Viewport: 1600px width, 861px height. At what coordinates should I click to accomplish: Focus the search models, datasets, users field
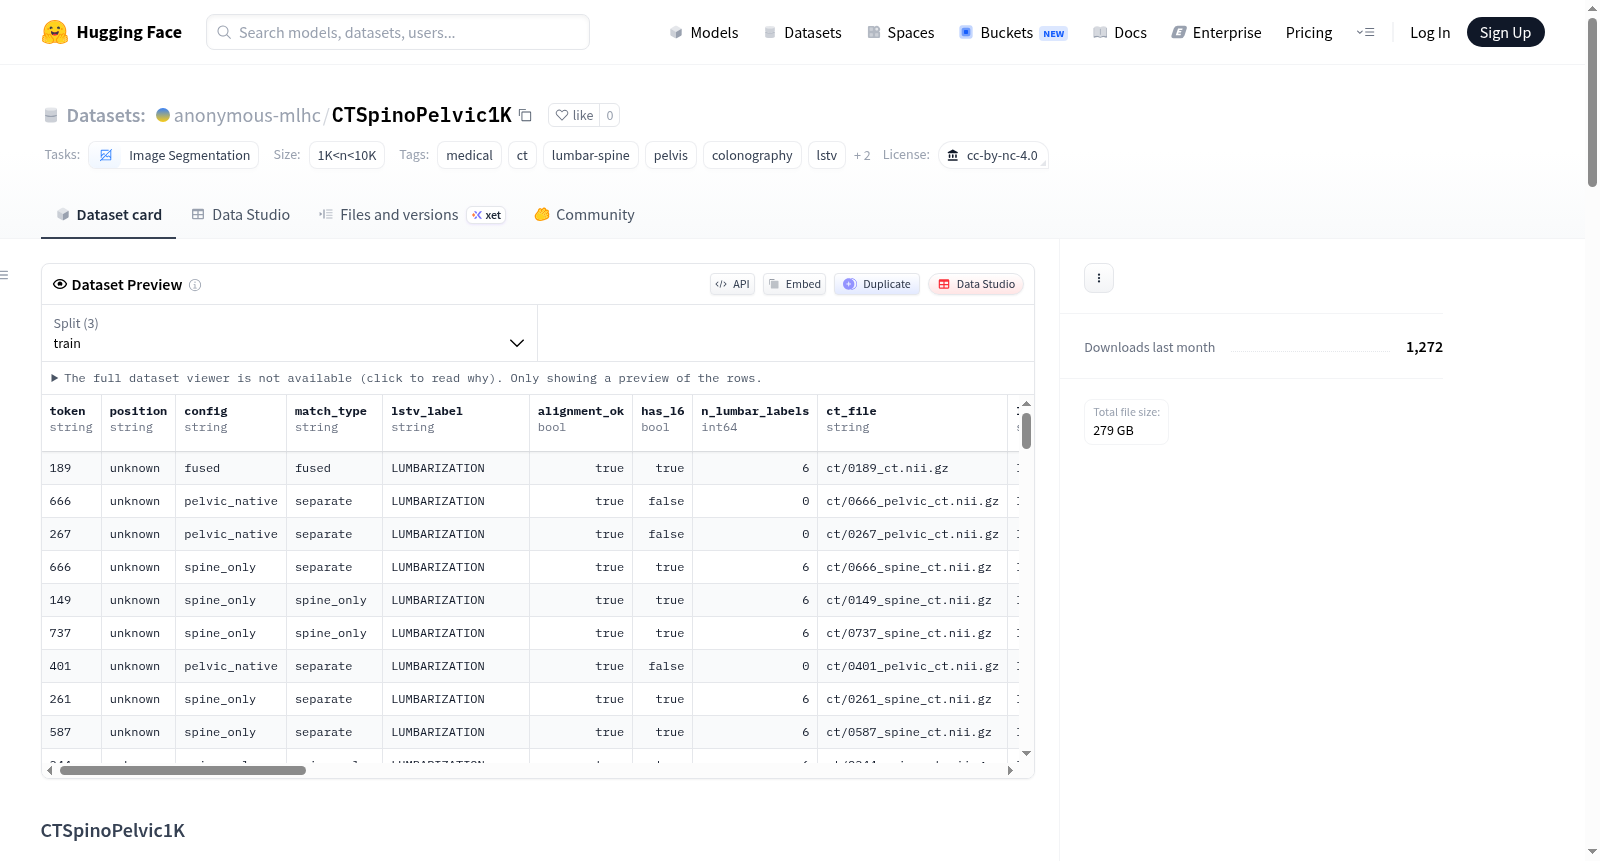click(398, 32)
